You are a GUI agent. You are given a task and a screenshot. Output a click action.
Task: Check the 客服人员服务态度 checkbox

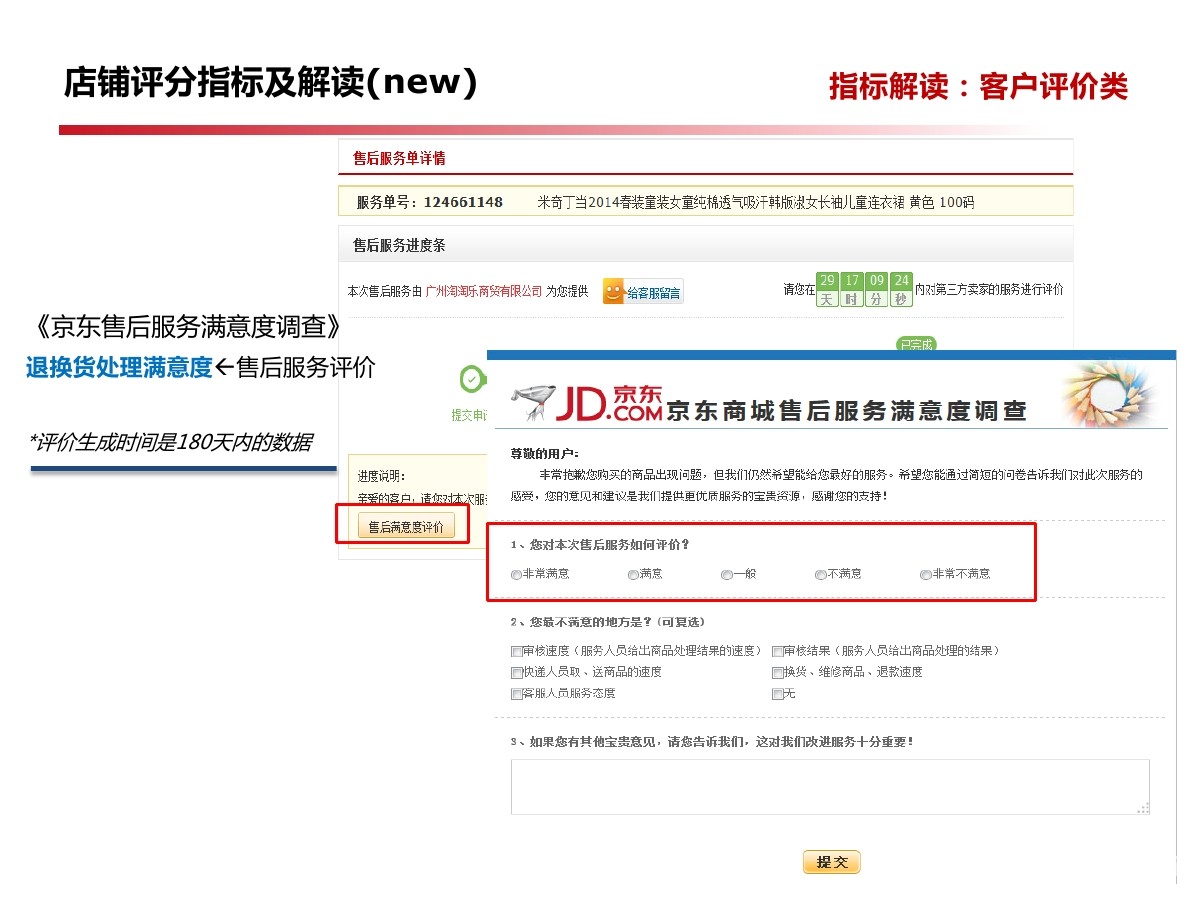click(516, 694)
